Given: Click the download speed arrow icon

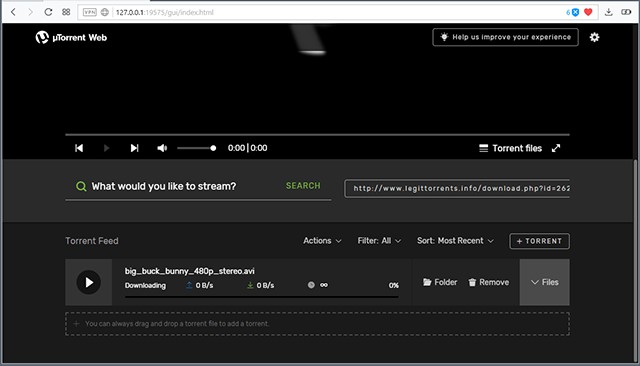Looking at the screenshot, I should click(250, 285).
